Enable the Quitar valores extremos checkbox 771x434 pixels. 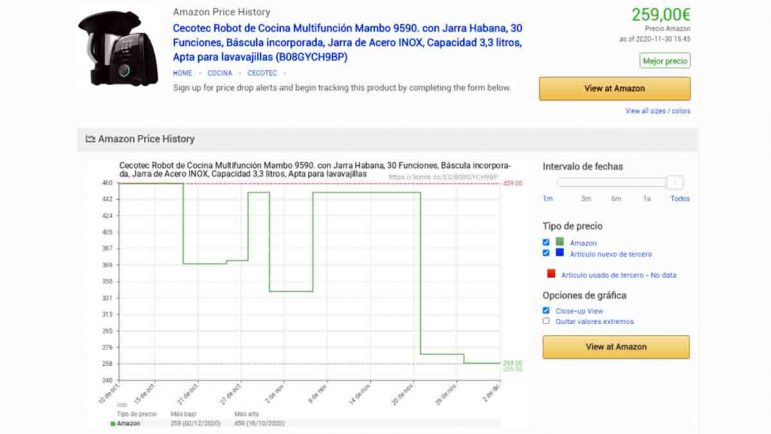tap(546, 321)
